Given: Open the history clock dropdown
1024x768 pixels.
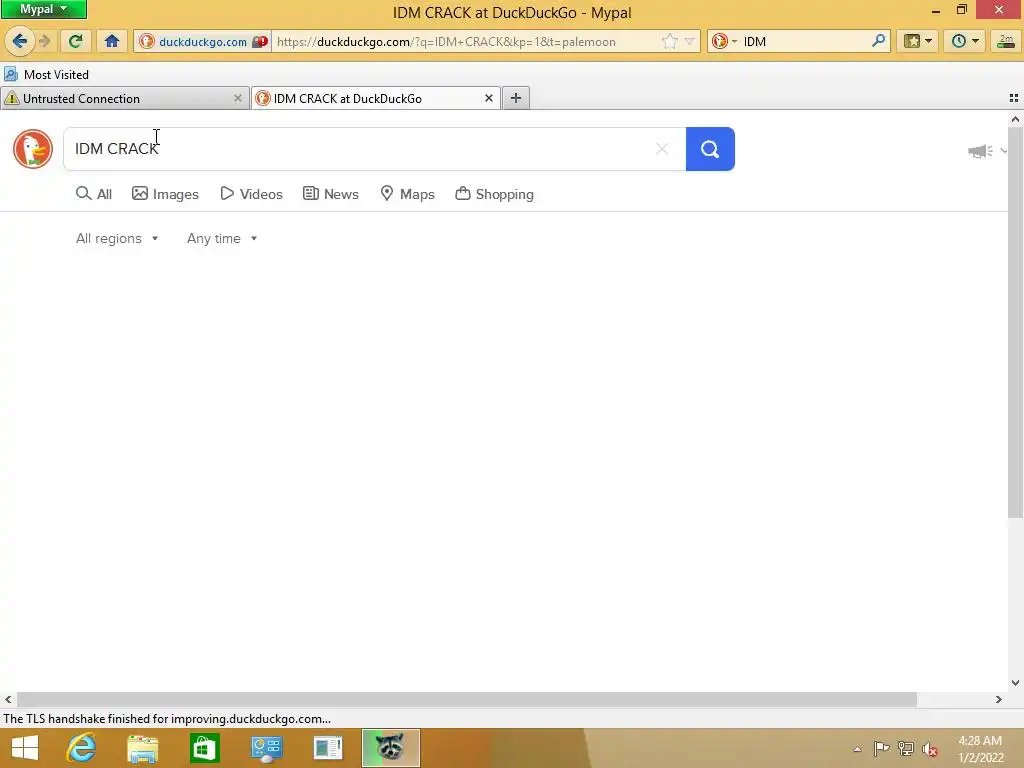Looking at the screenshot, I should pos(965,41).
